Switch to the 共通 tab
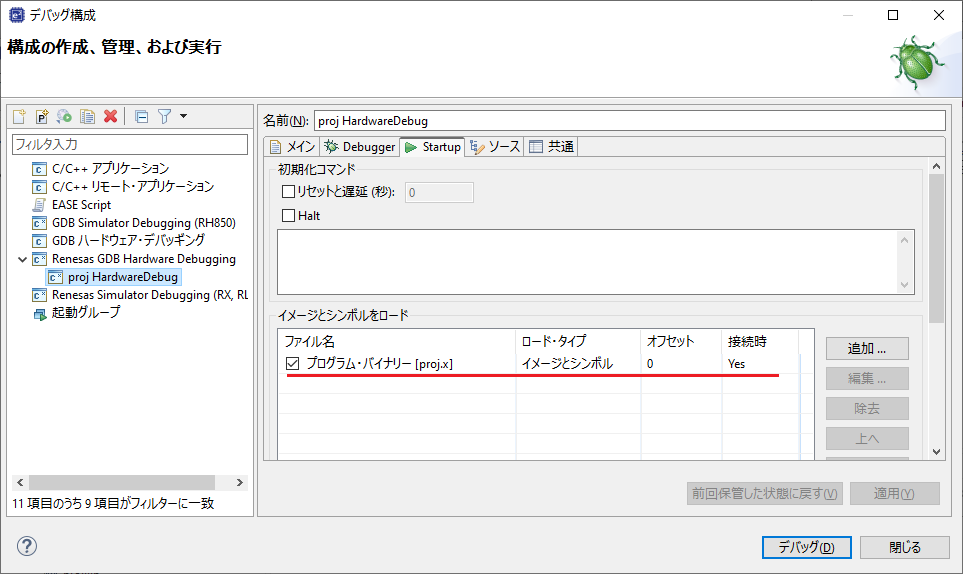The image size is (963, 574). (552, 147)
